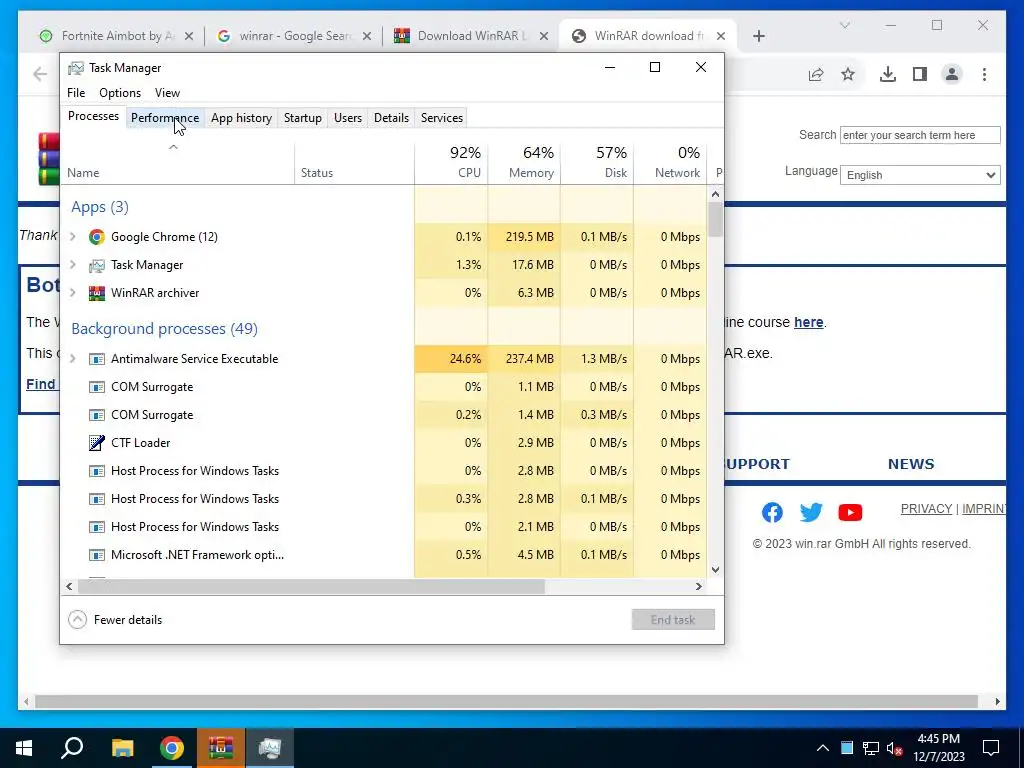Open the Users tab

tap(348, 118)
